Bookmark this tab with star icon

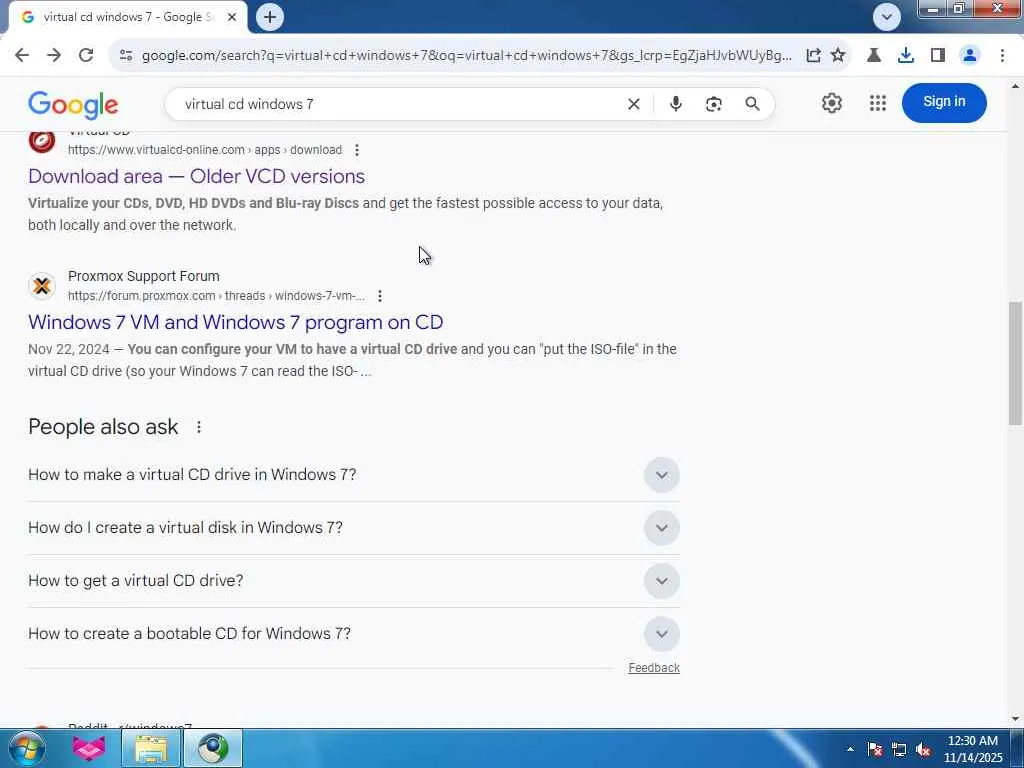[x=838, y=56]
